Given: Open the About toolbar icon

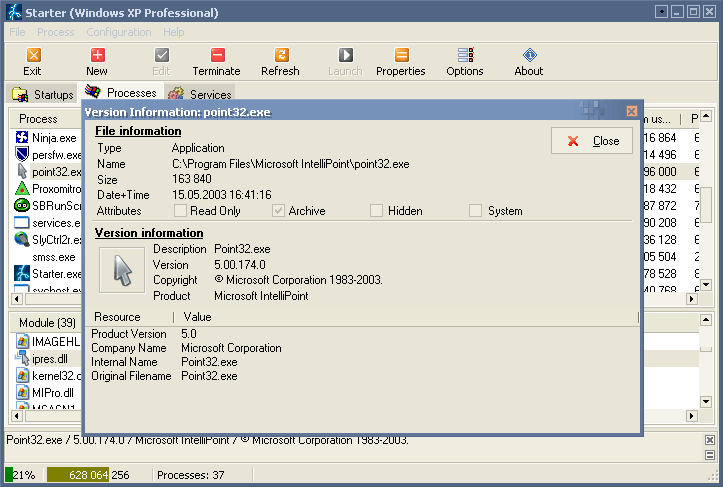Looking at the screenshot, I should click(x=529, y=55).
